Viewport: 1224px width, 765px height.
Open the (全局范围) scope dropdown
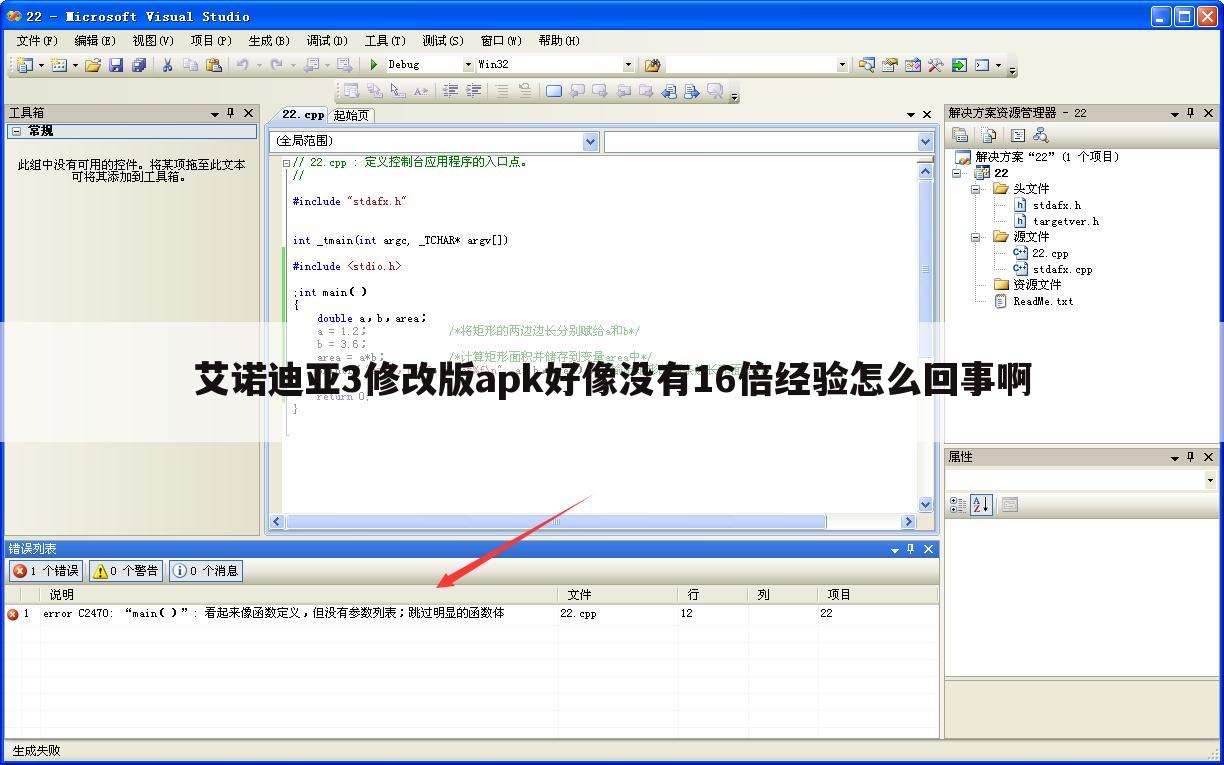(590, 142)
